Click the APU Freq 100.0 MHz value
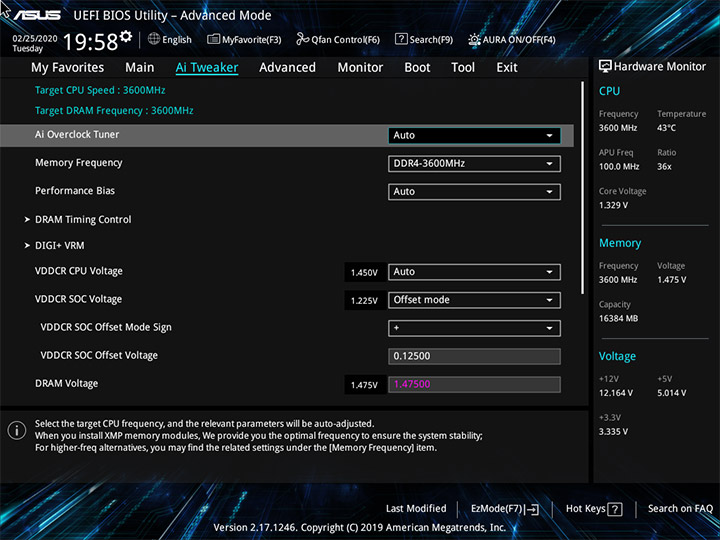720x540 pixels. (619, 167)
